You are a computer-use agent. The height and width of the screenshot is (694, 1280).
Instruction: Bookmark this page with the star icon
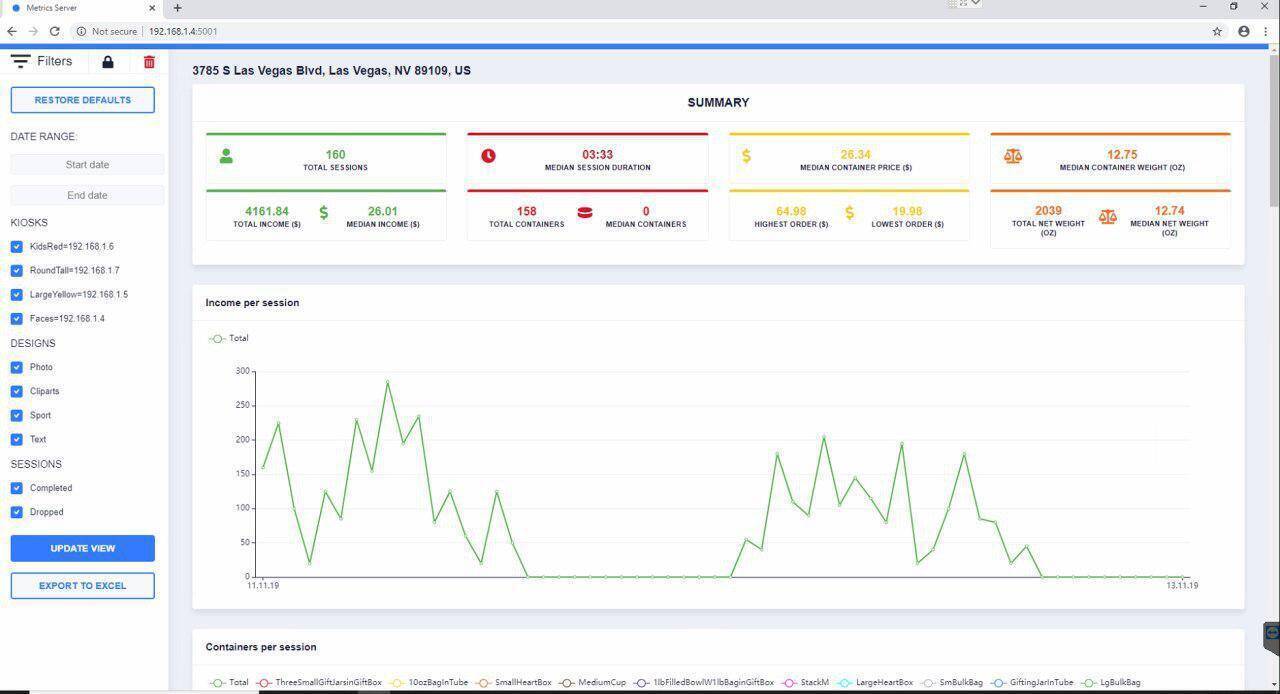(x=1217, y=31)
